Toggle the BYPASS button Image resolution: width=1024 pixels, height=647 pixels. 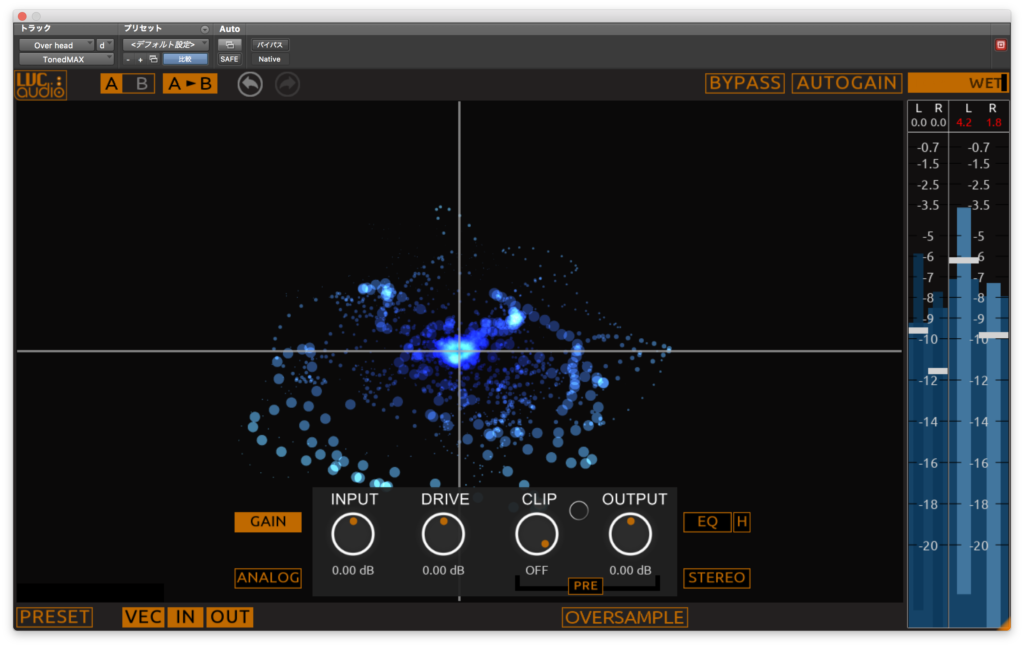[x=744, y=84]
